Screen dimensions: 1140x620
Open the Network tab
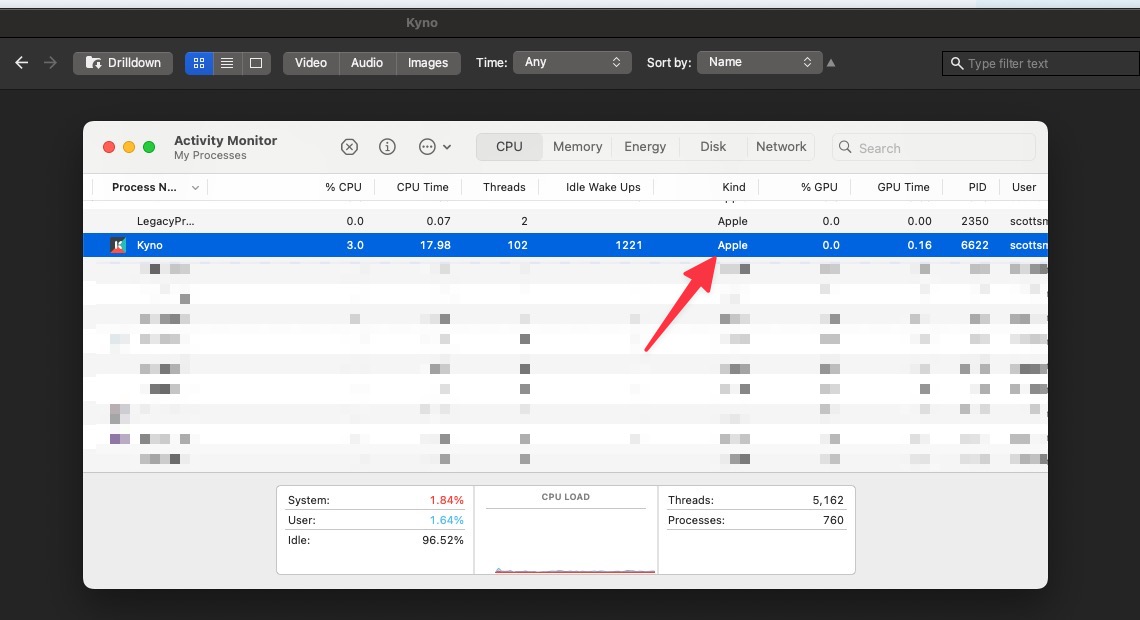click(781, 147)
